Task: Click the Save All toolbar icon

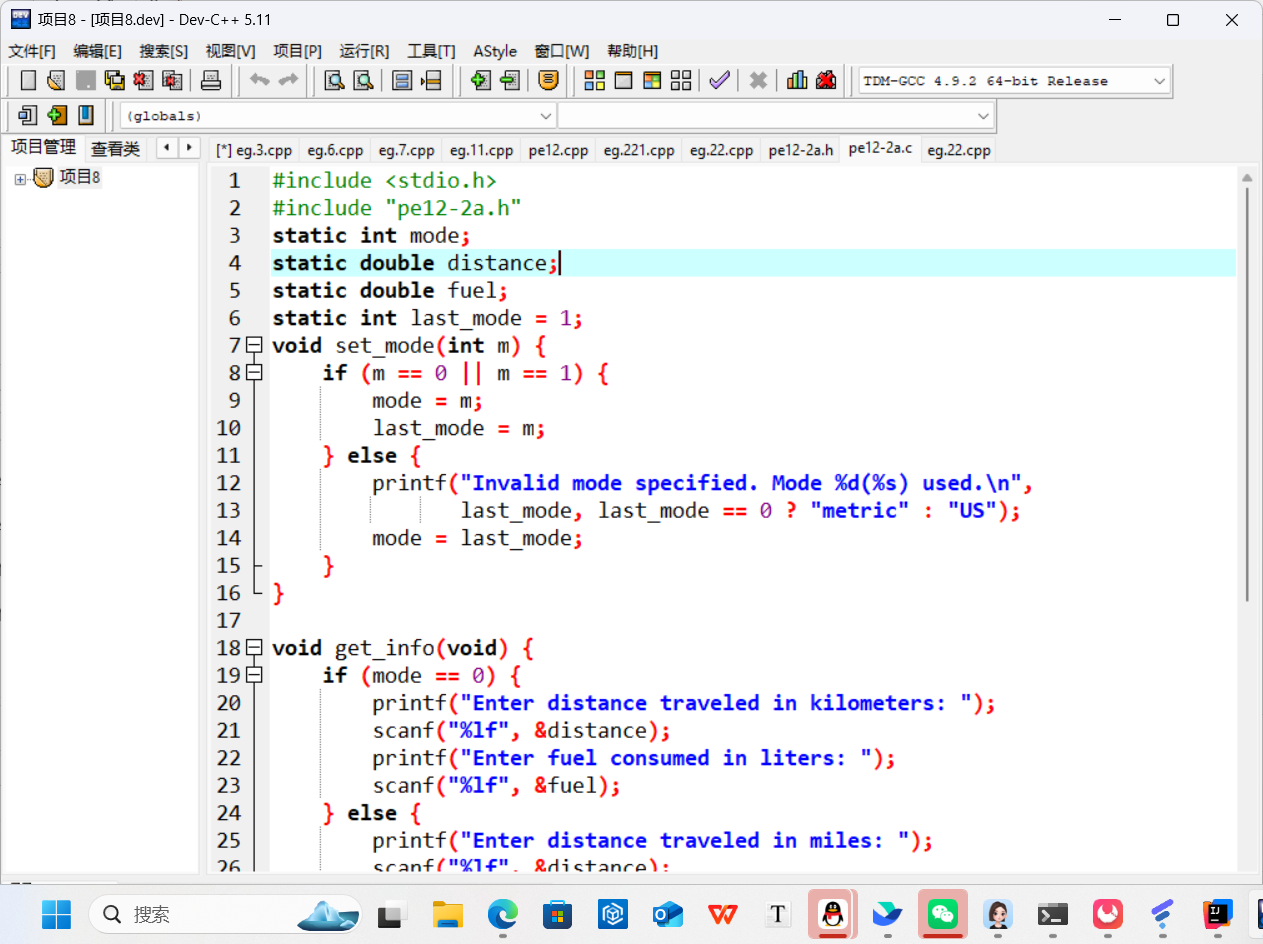Action: pos(115,81)
